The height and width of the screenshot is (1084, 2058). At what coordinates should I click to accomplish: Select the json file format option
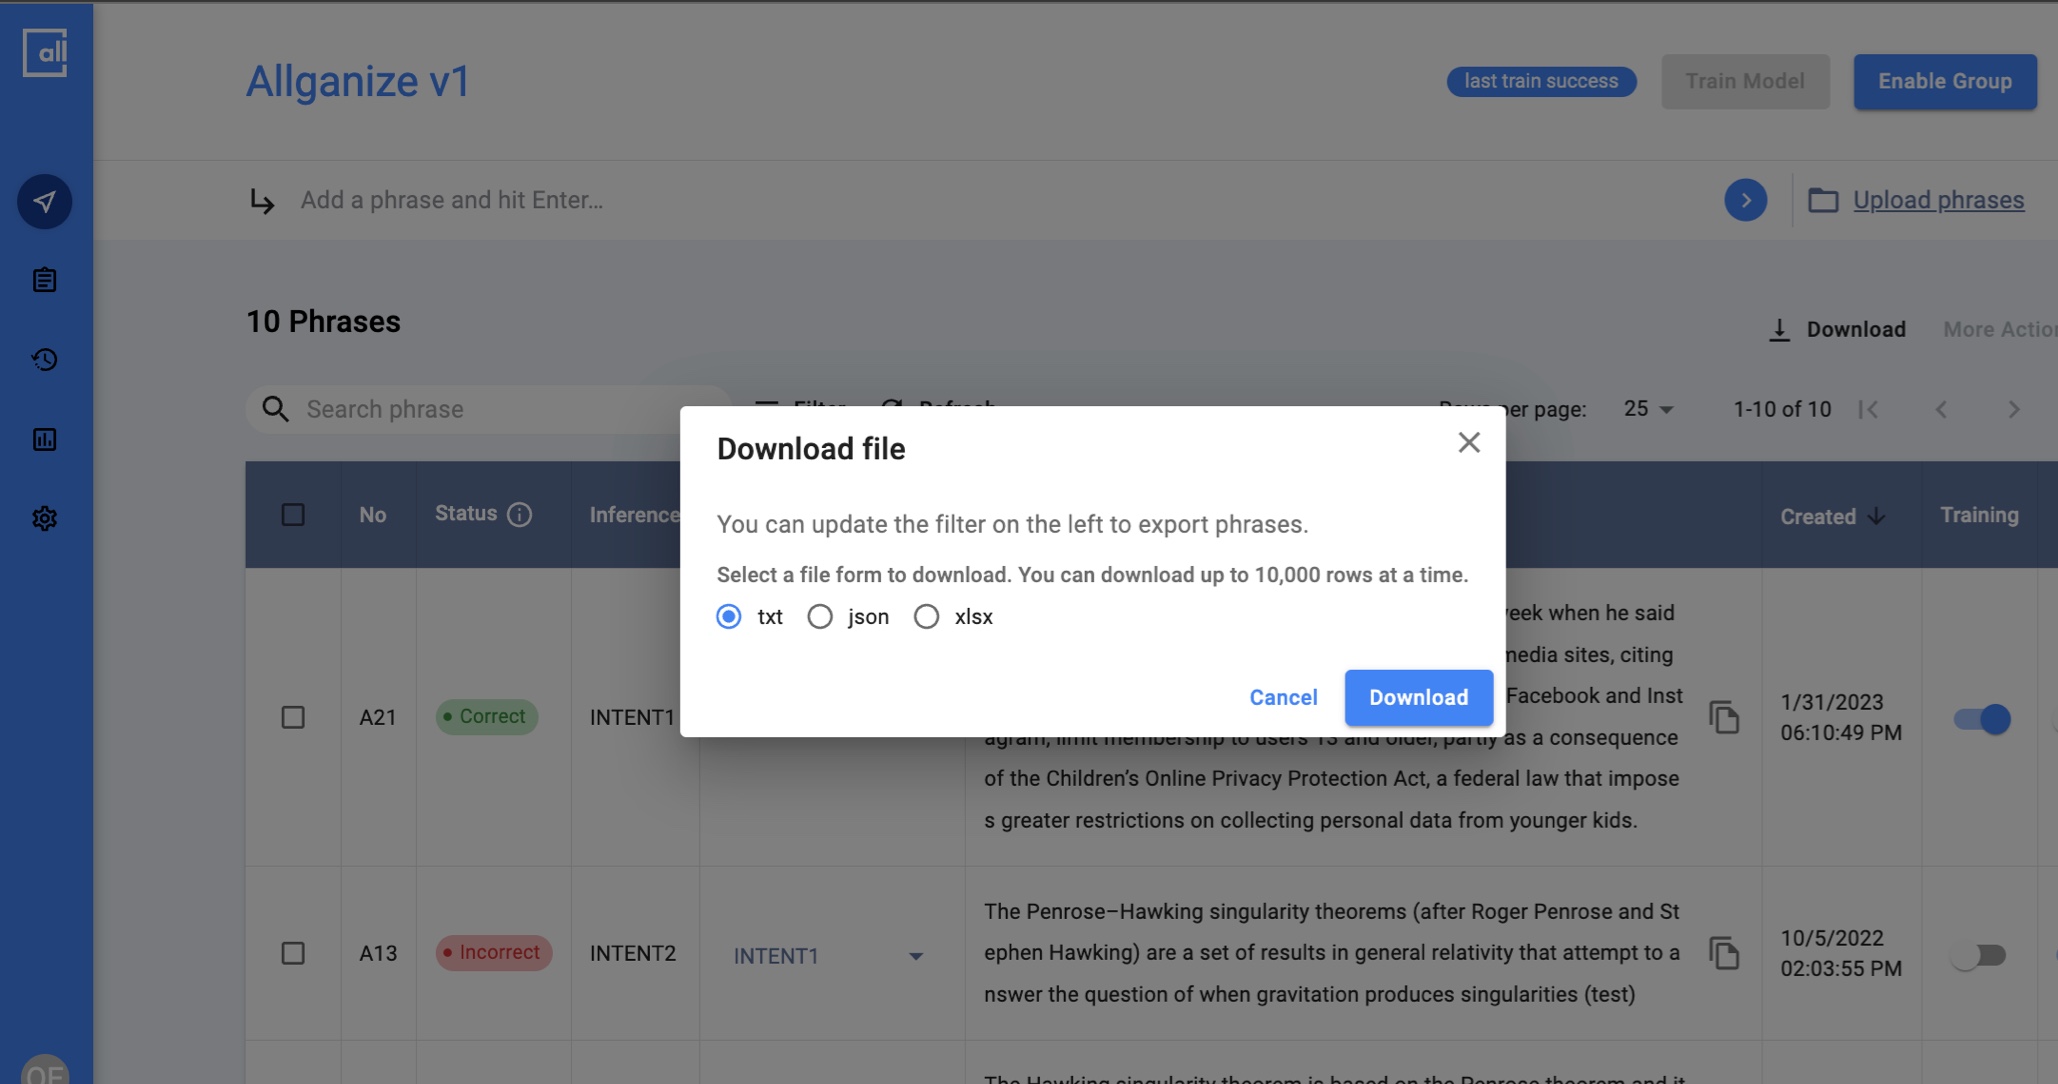tap(820, 617)
